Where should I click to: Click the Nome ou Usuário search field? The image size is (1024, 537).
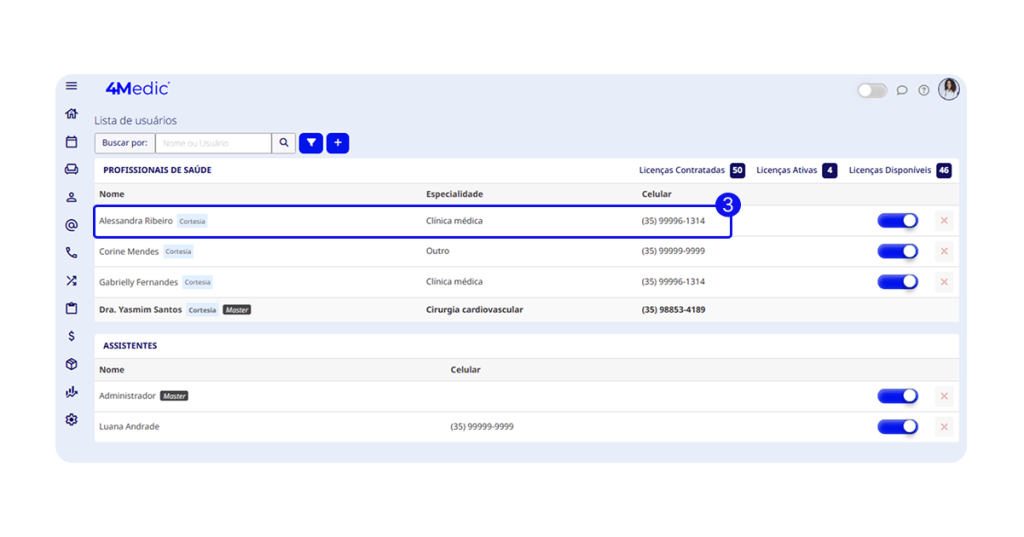213,143
